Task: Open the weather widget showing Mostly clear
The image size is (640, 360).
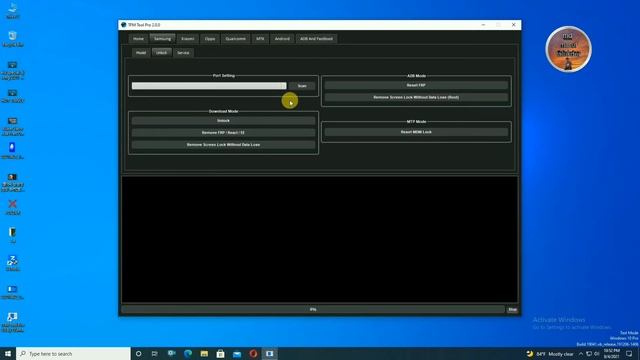Action: tap(551, 354)
